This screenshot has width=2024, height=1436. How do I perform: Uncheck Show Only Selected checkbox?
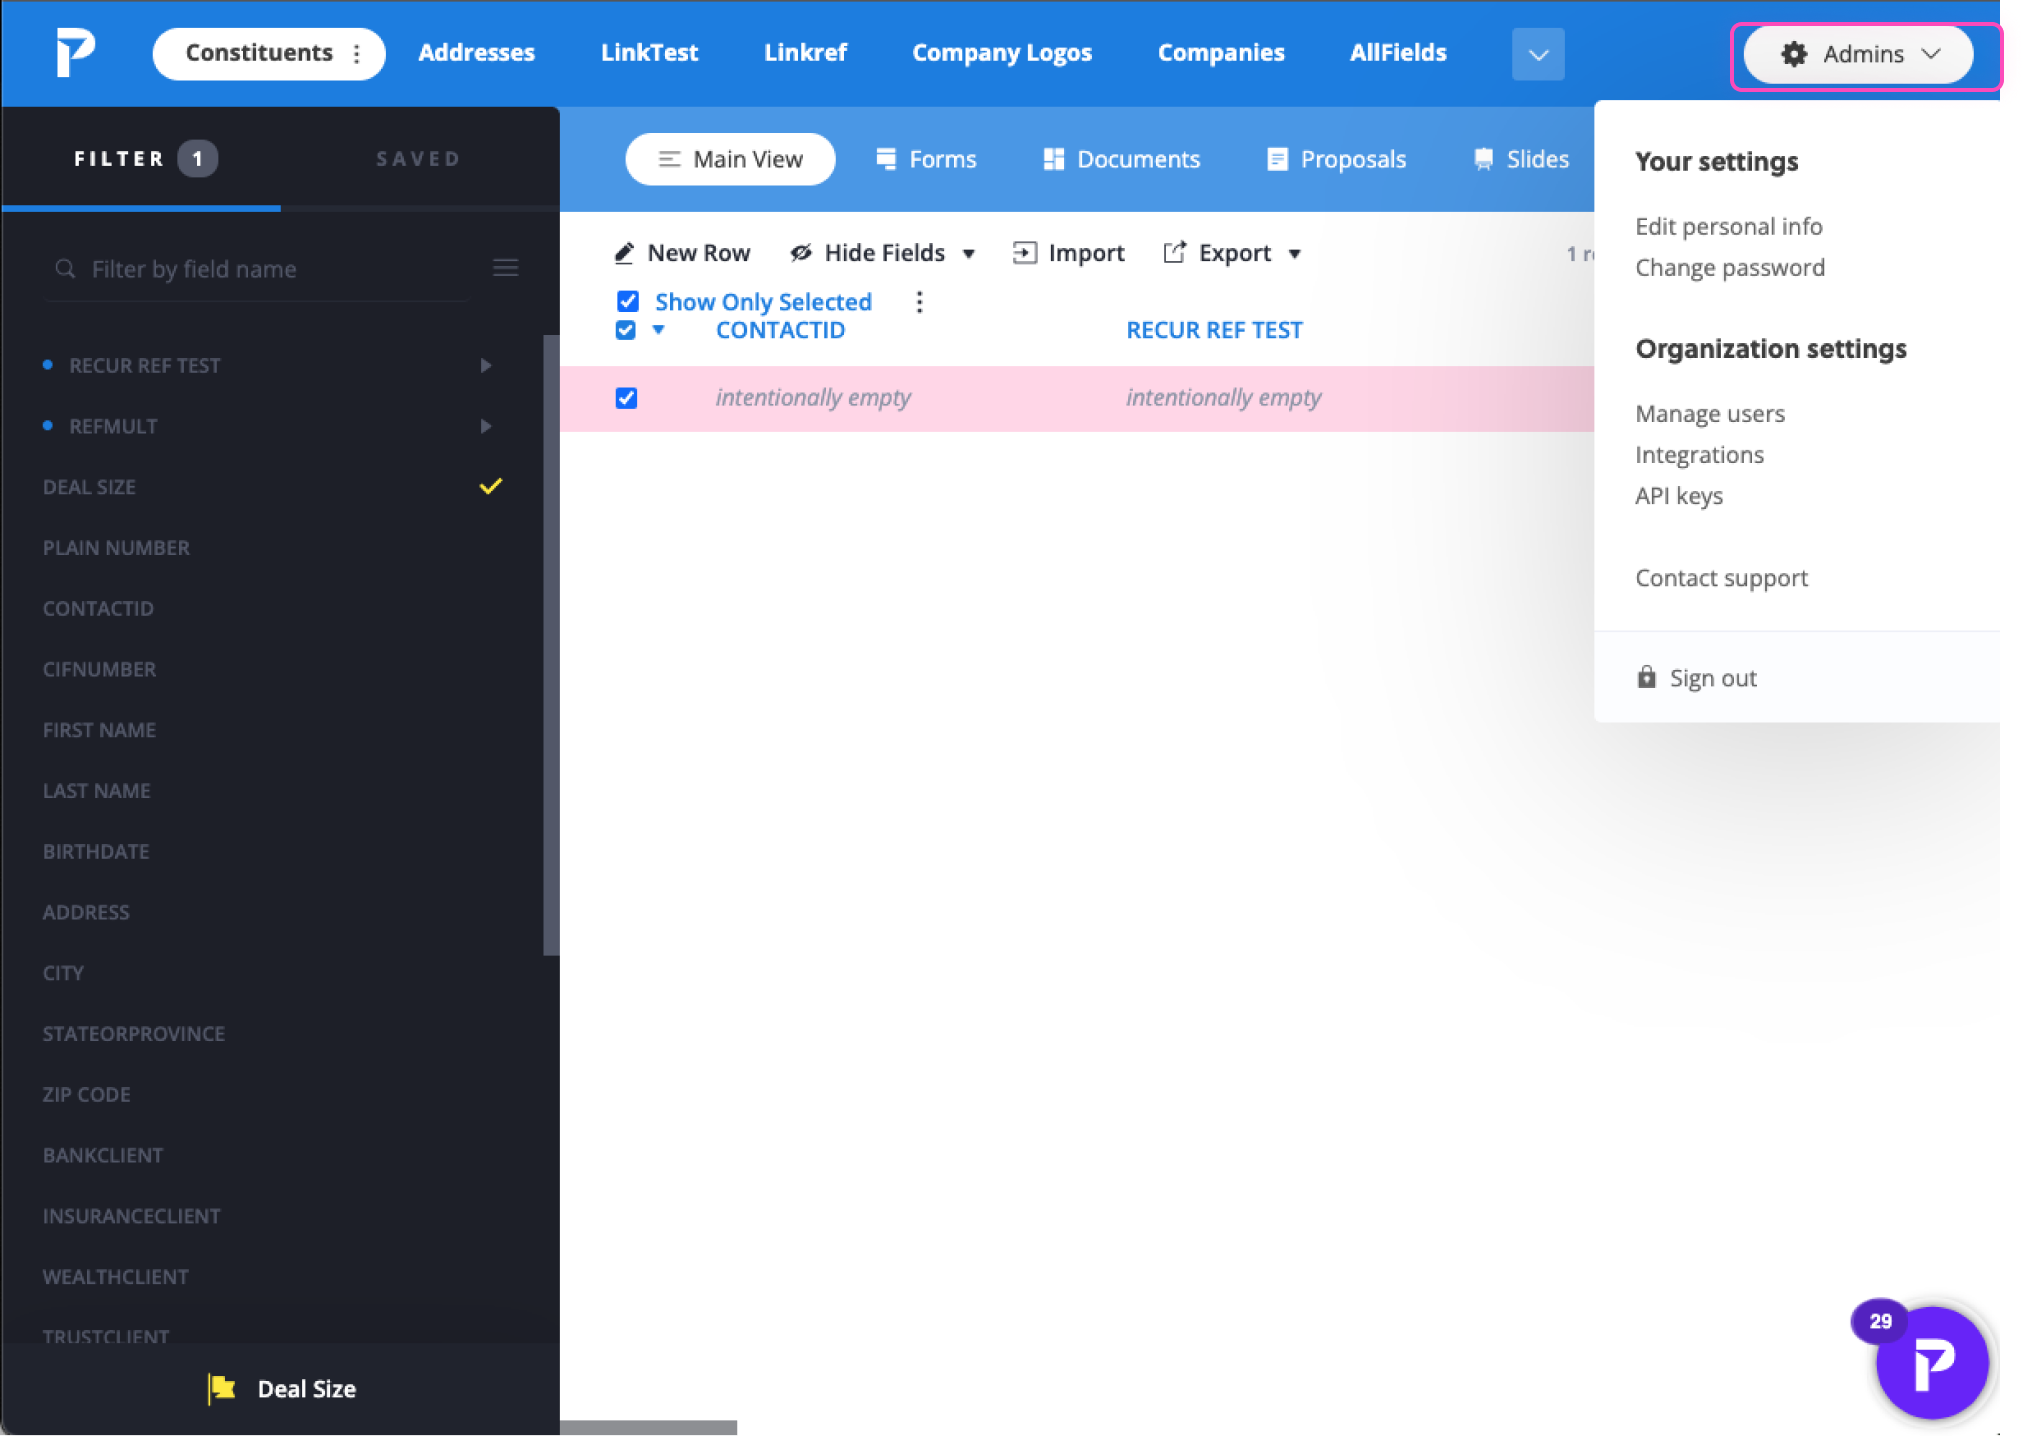(x=628, y=301)
